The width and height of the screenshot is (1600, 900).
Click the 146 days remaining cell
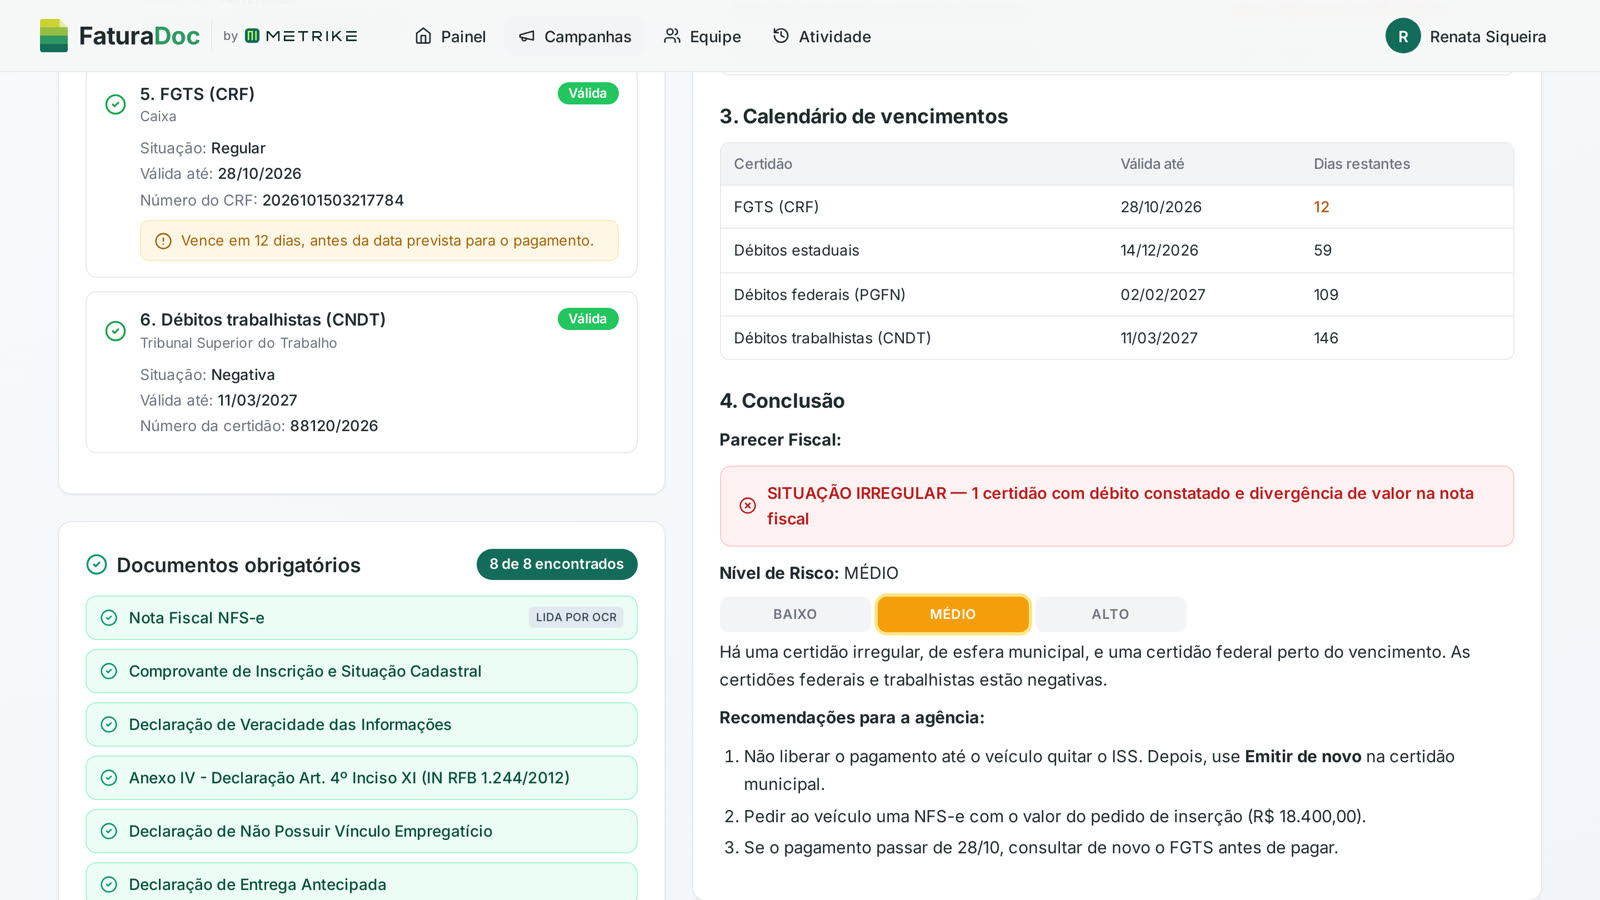(x=1326, y=338)
